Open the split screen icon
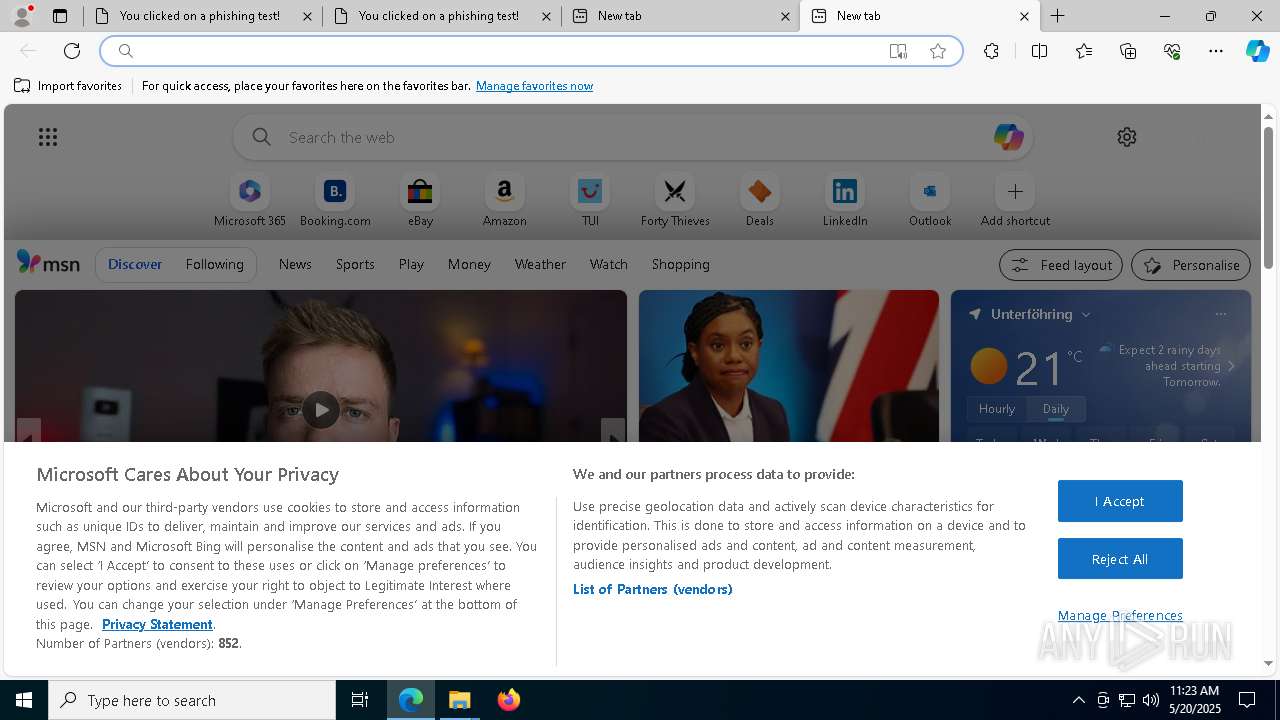The width and height of the screenshot is (1280, 720). (x=1039, y=51)
